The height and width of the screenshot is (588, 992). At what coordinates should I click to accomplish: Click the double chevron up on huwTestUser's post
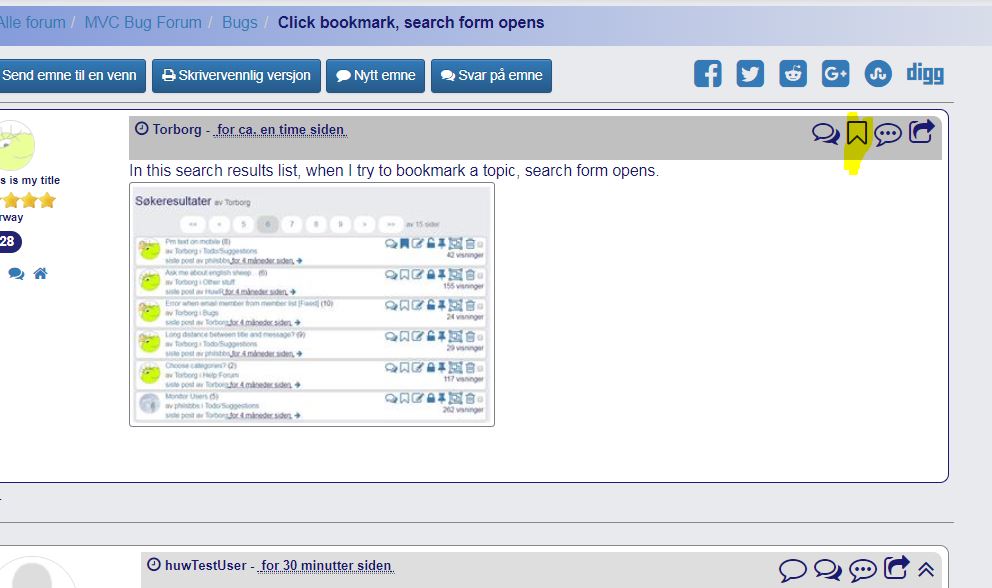tap(926, 570)
